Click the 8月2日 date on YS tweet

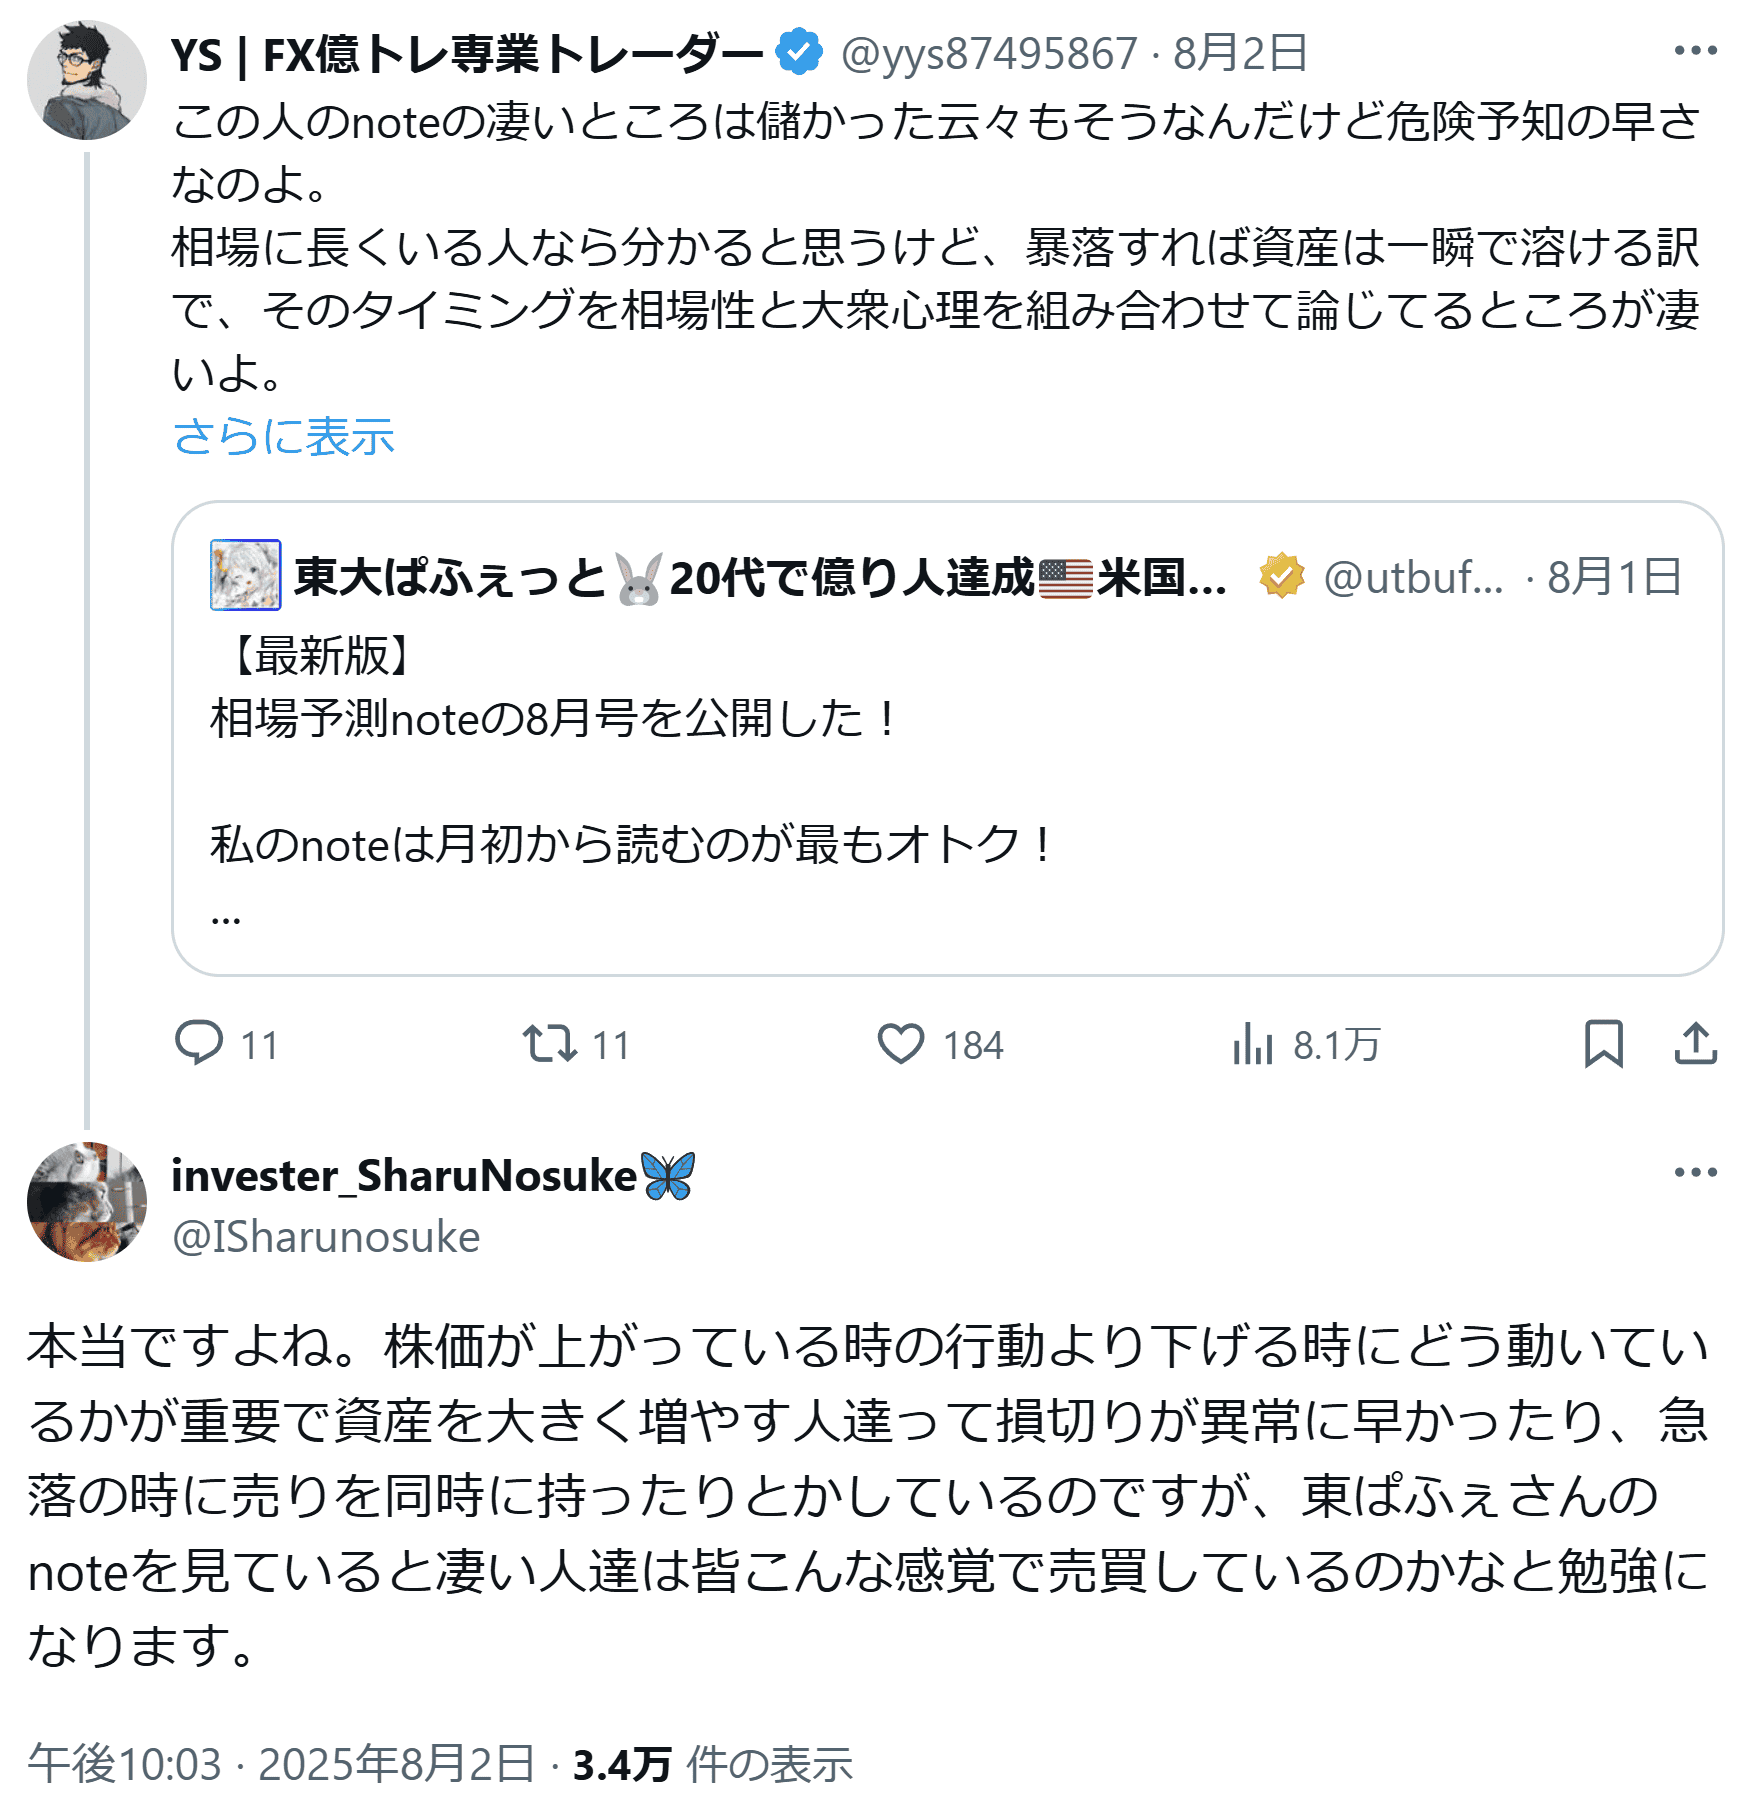[x=1240, y=54]
